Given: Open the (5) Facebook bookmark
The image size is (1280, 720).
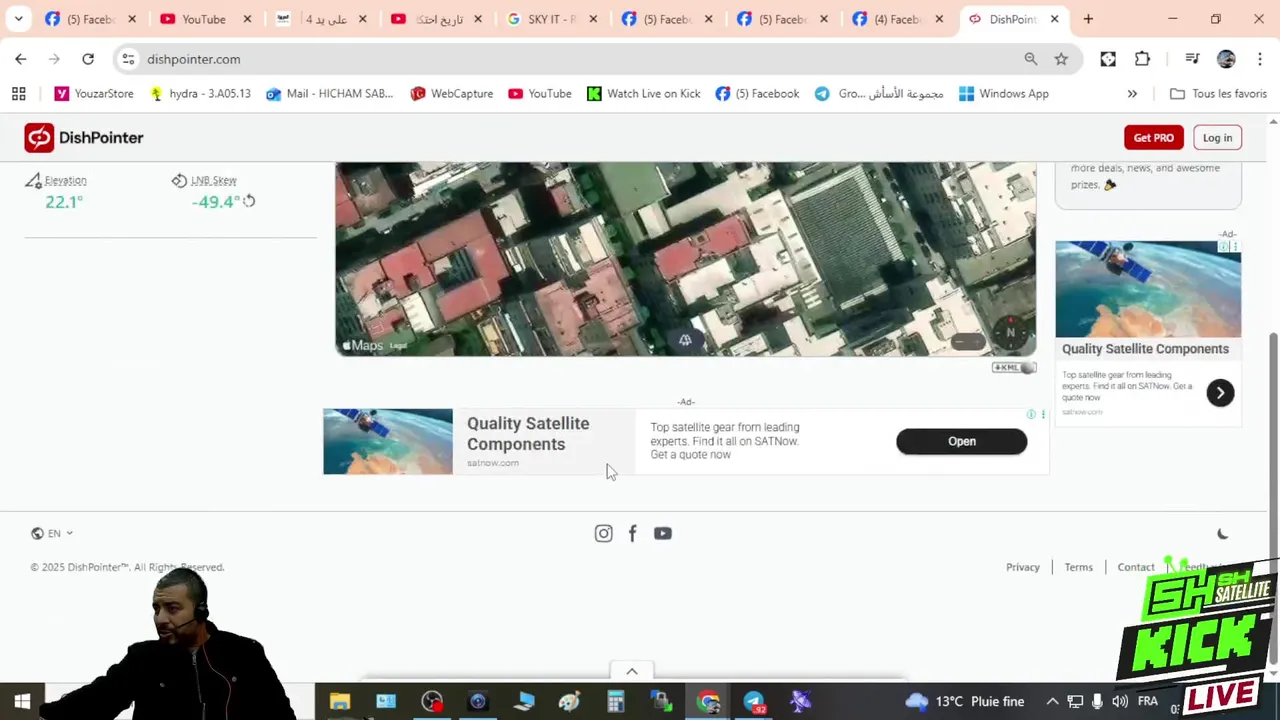Looking at the screenshot, I should [x=757, y=94].
